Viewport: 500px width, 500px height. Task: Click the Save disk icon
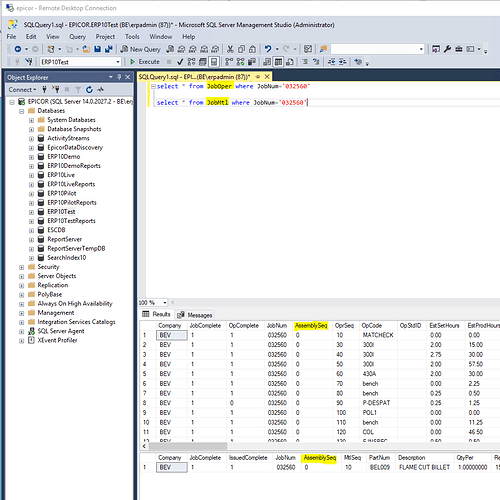97,49
